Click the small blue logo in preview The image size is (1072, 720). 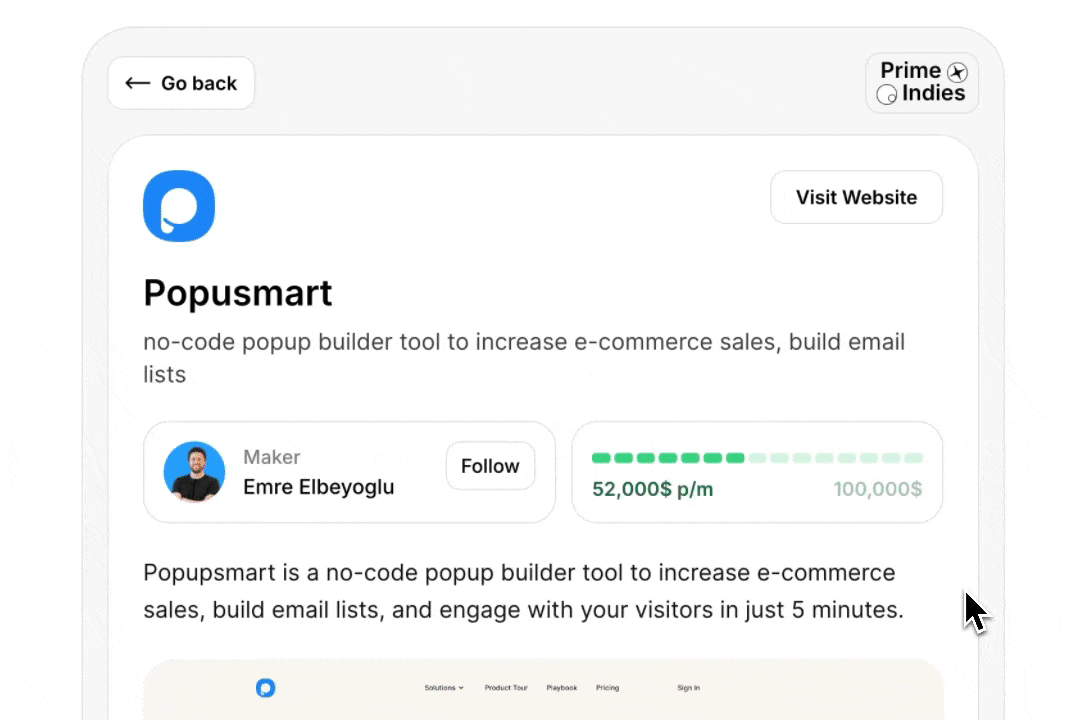tap(265, 688)
